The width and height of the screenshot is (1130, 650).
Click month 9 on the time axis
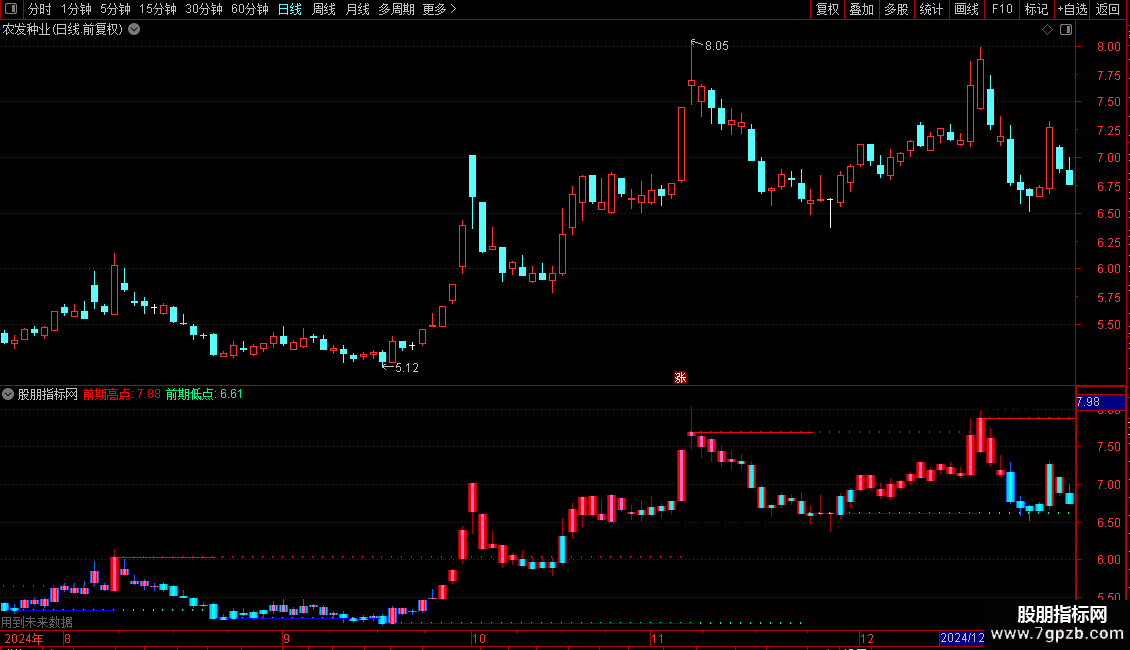(x=286, y=639)
